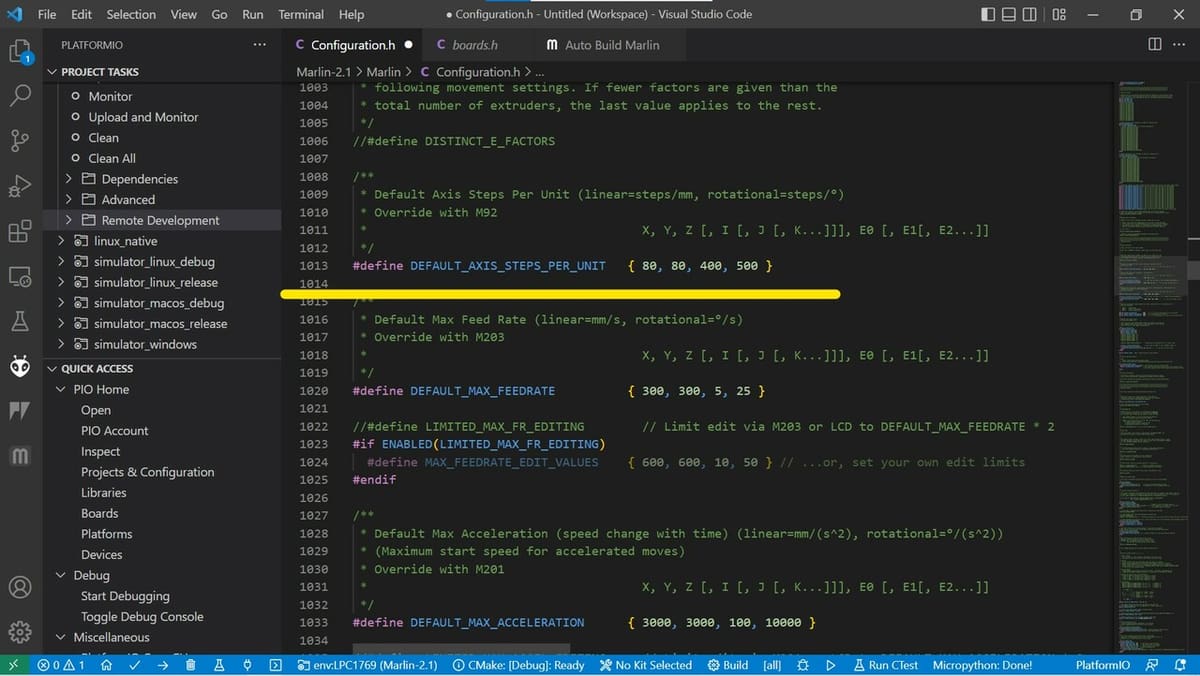Viewport: 1200px width, 676px height.
Task: Toggle the primary side bar layout
Action: pos(988,15)
